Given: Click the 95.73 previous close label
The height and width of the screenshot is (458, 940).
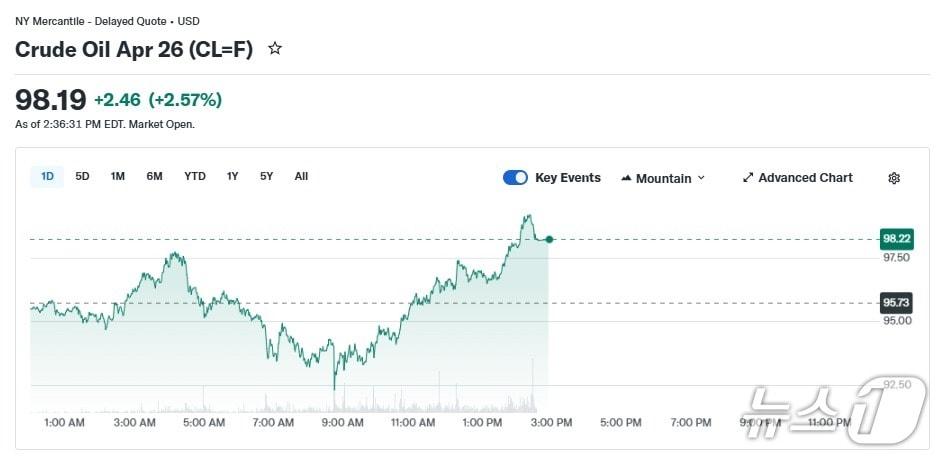Looking at the screenshot, I should click(x=895, y=302).
